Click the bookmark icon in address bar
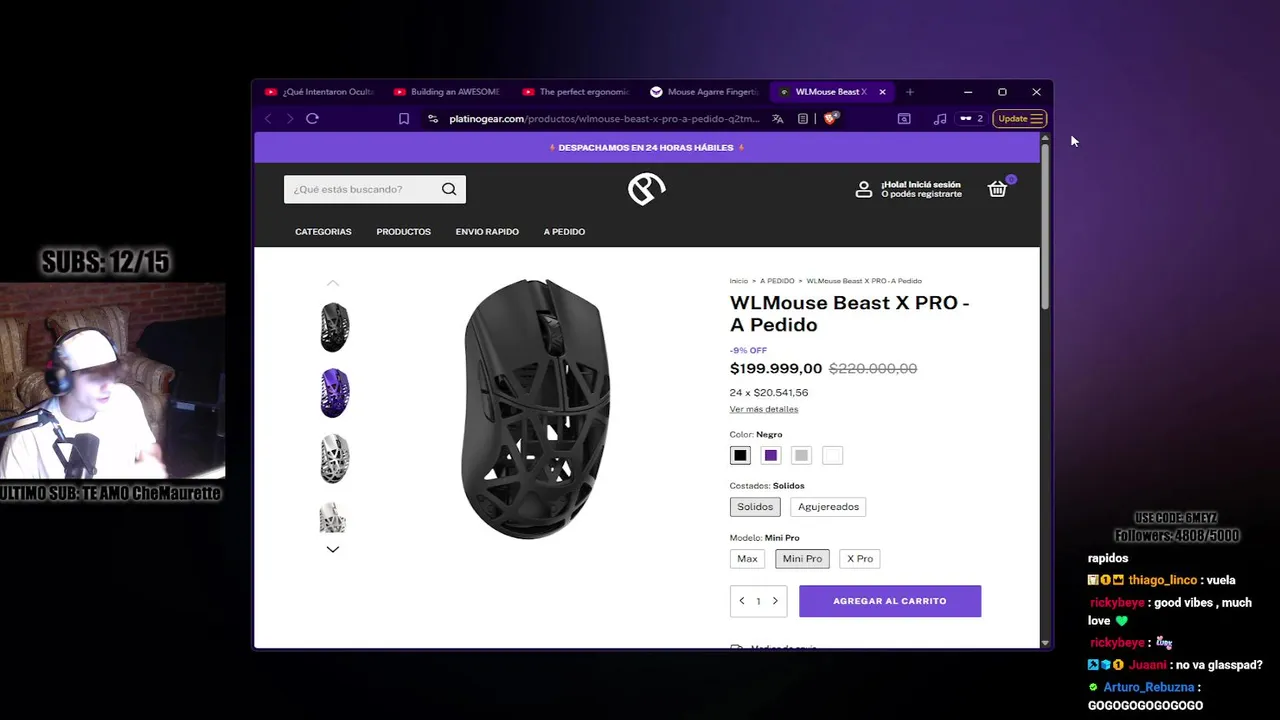1280x720 pixels. [x=404, y=118]
